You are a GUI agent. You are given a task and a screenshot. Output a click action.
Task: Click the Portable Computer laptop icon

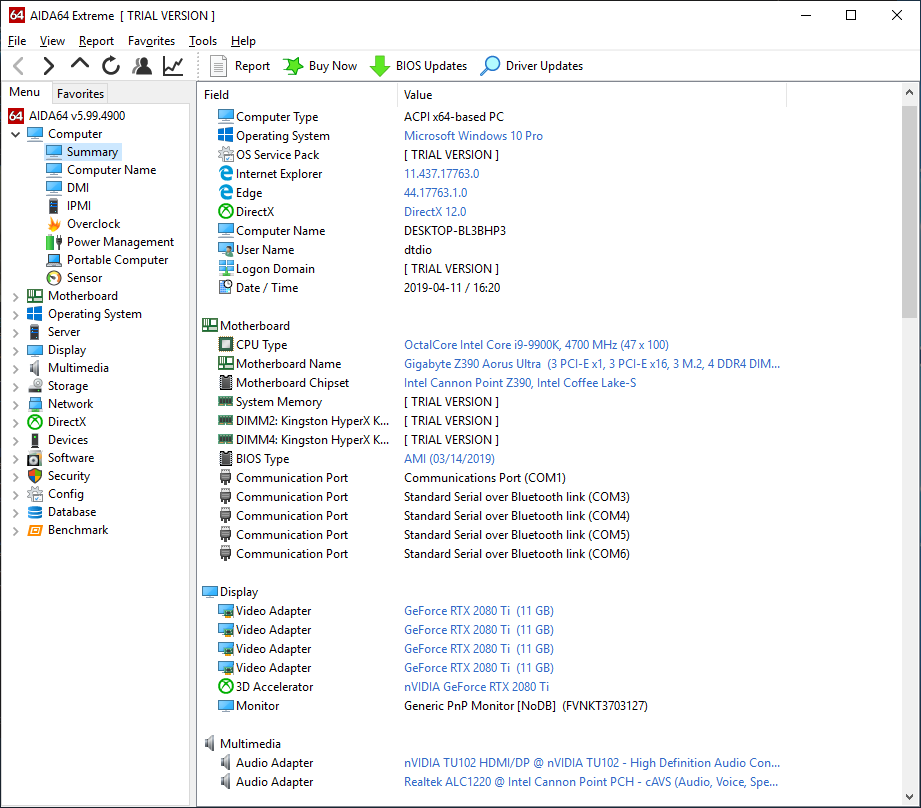coord(54,260)
